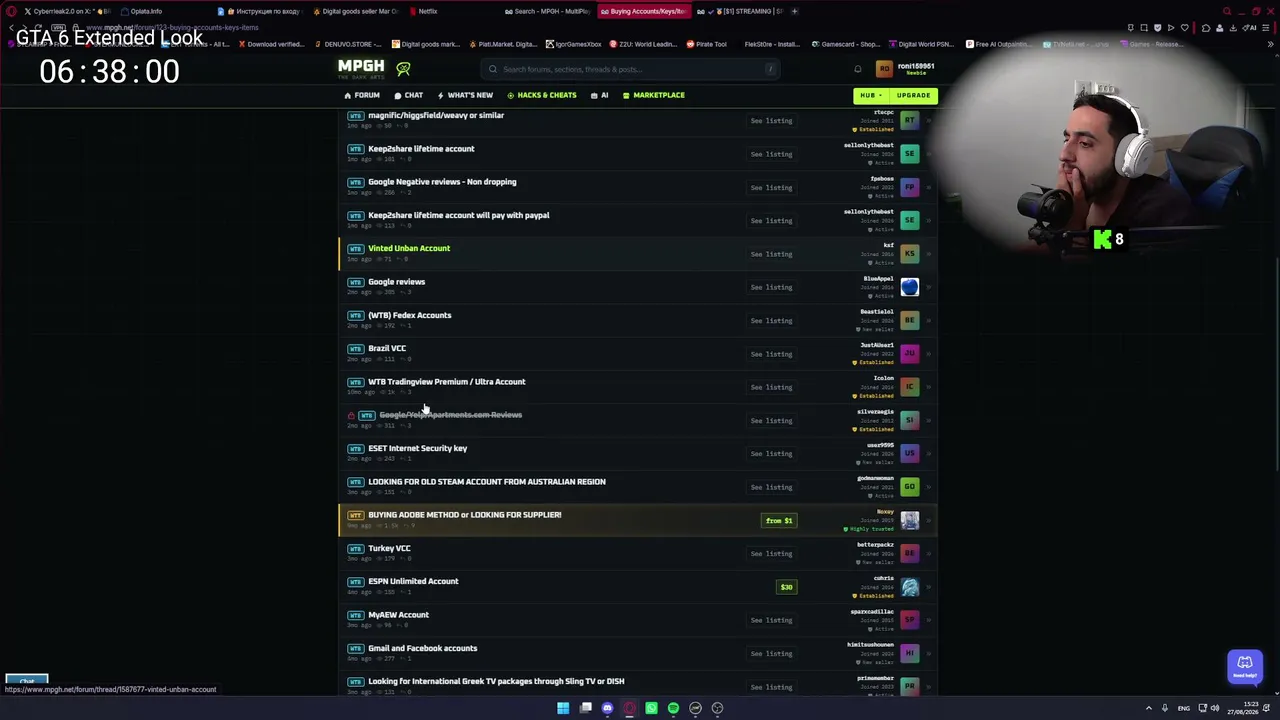Open Task View in the taskbar
Screen dimensions: 1280x720
585,708
